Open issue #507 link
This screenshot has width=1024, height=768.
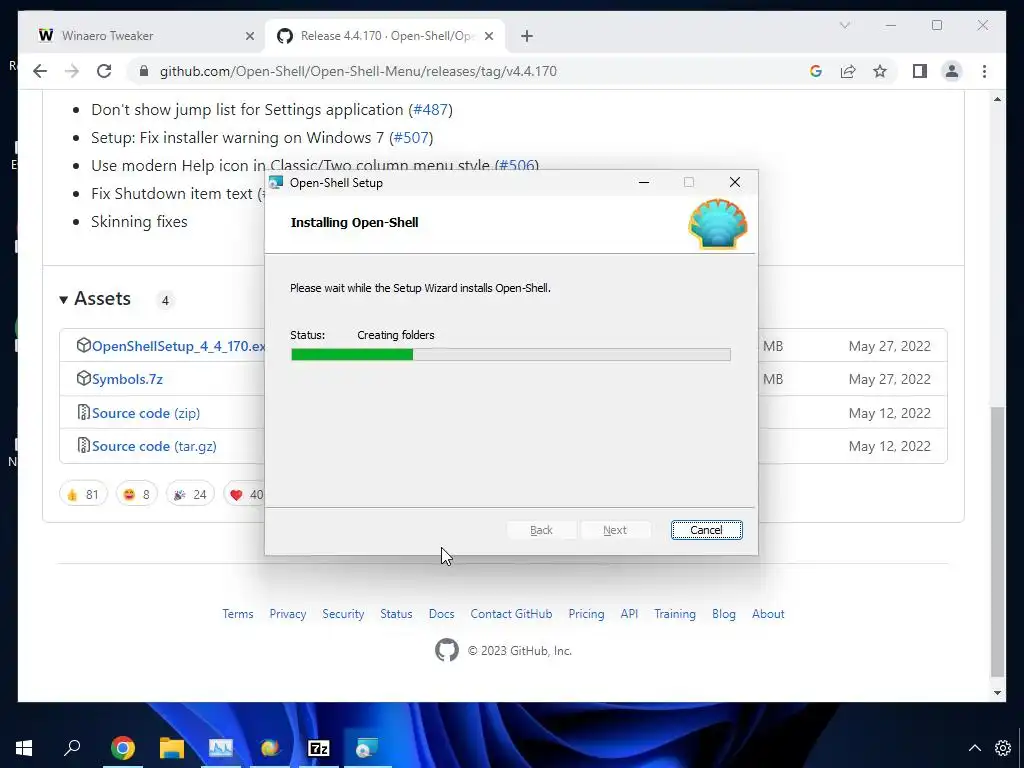coord(411,138)
